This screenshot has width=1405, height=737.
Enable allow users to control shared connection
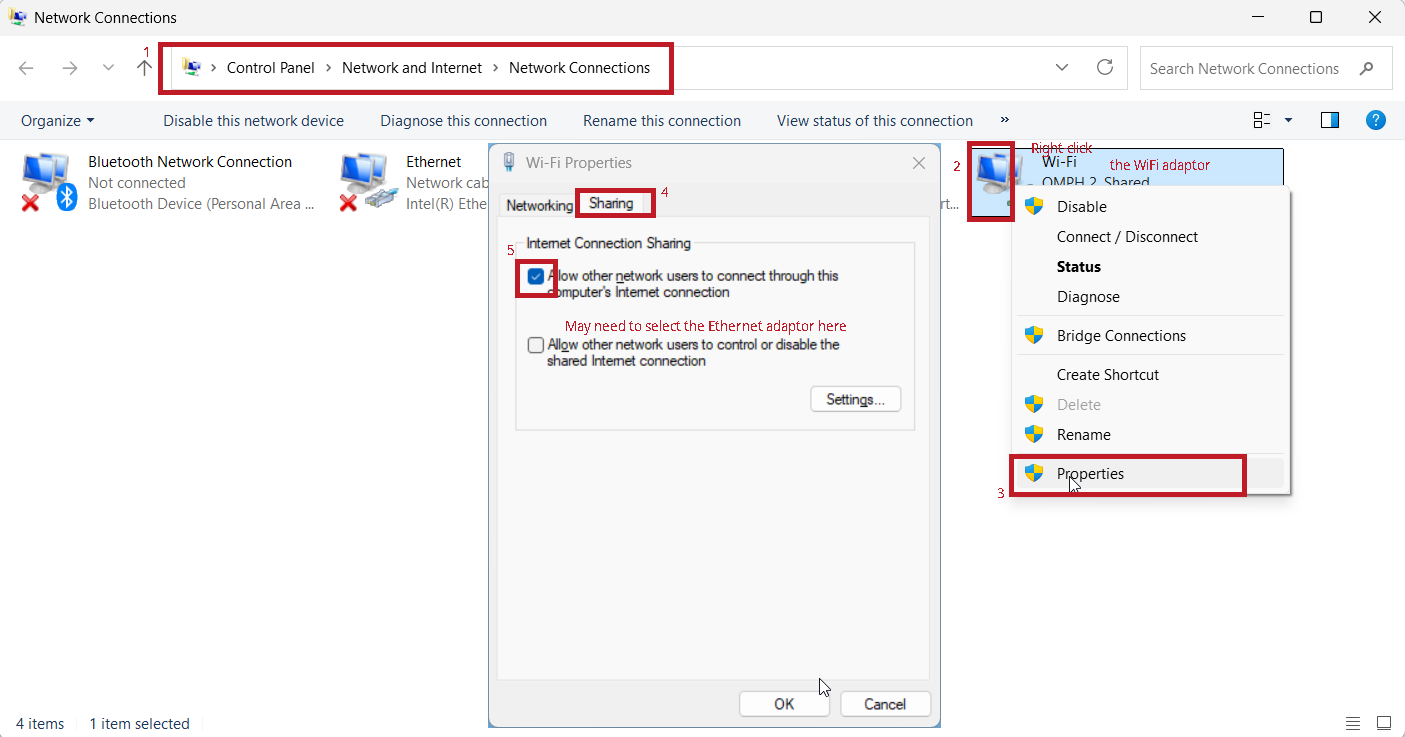pyautogui.click(x=536, y=345)
